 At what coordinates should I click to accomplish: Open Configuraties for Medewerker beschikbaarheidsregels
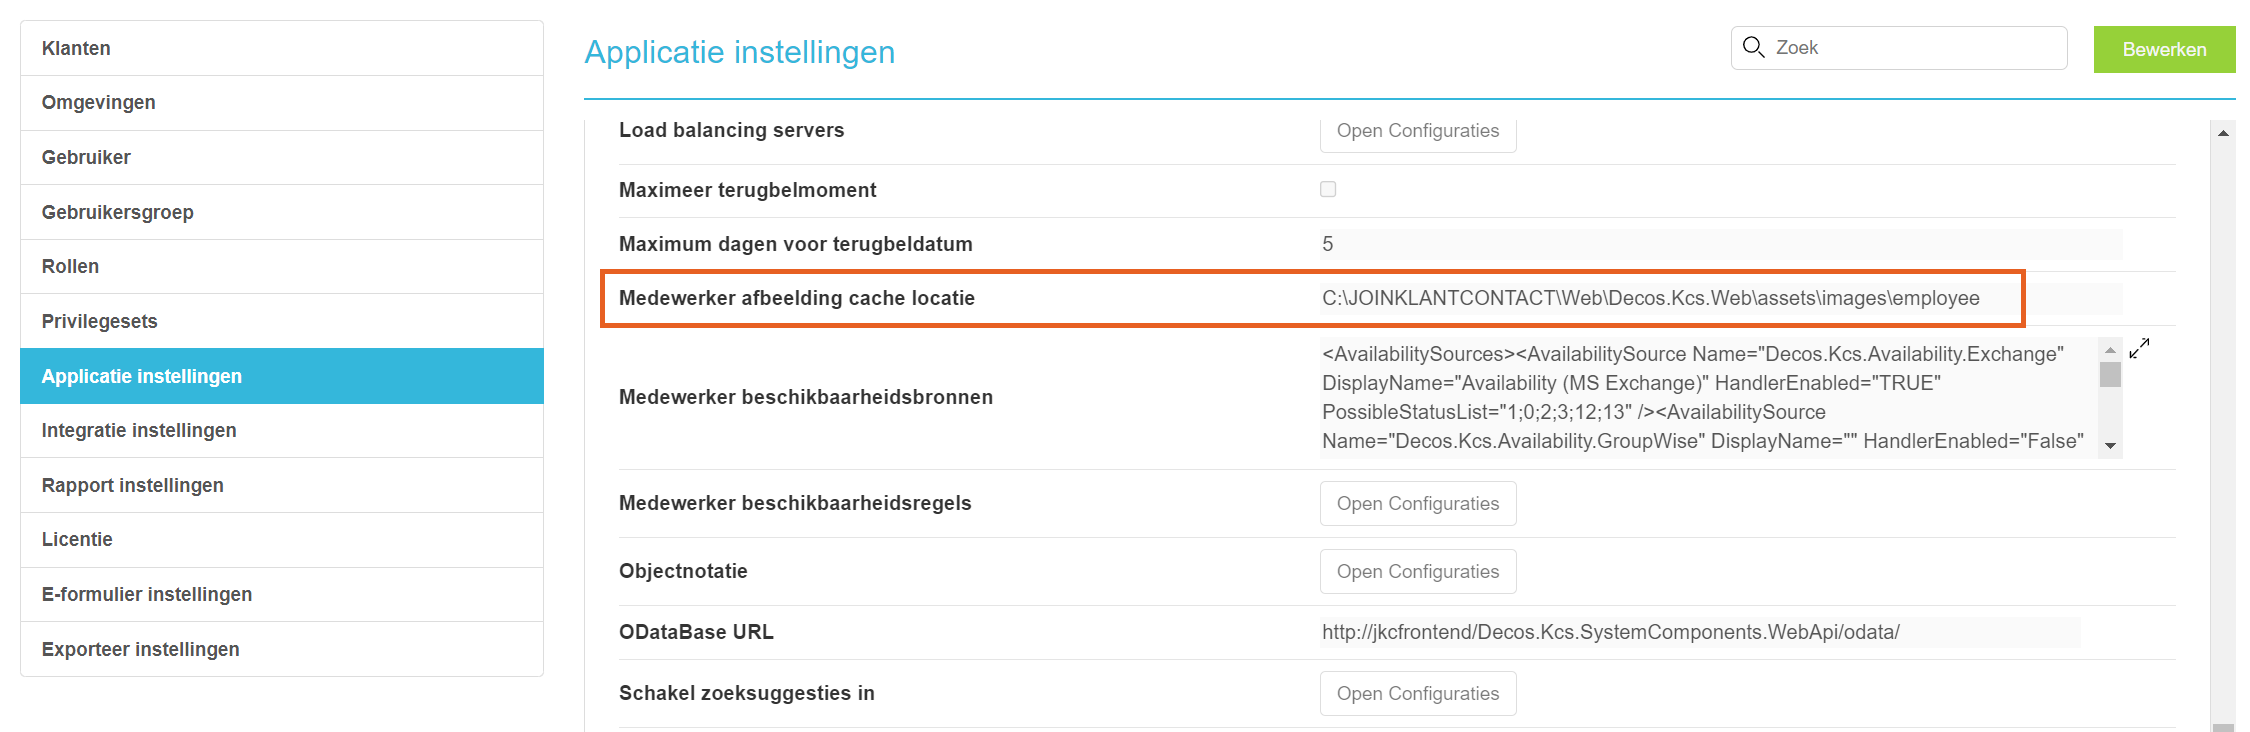[1418, 503]
